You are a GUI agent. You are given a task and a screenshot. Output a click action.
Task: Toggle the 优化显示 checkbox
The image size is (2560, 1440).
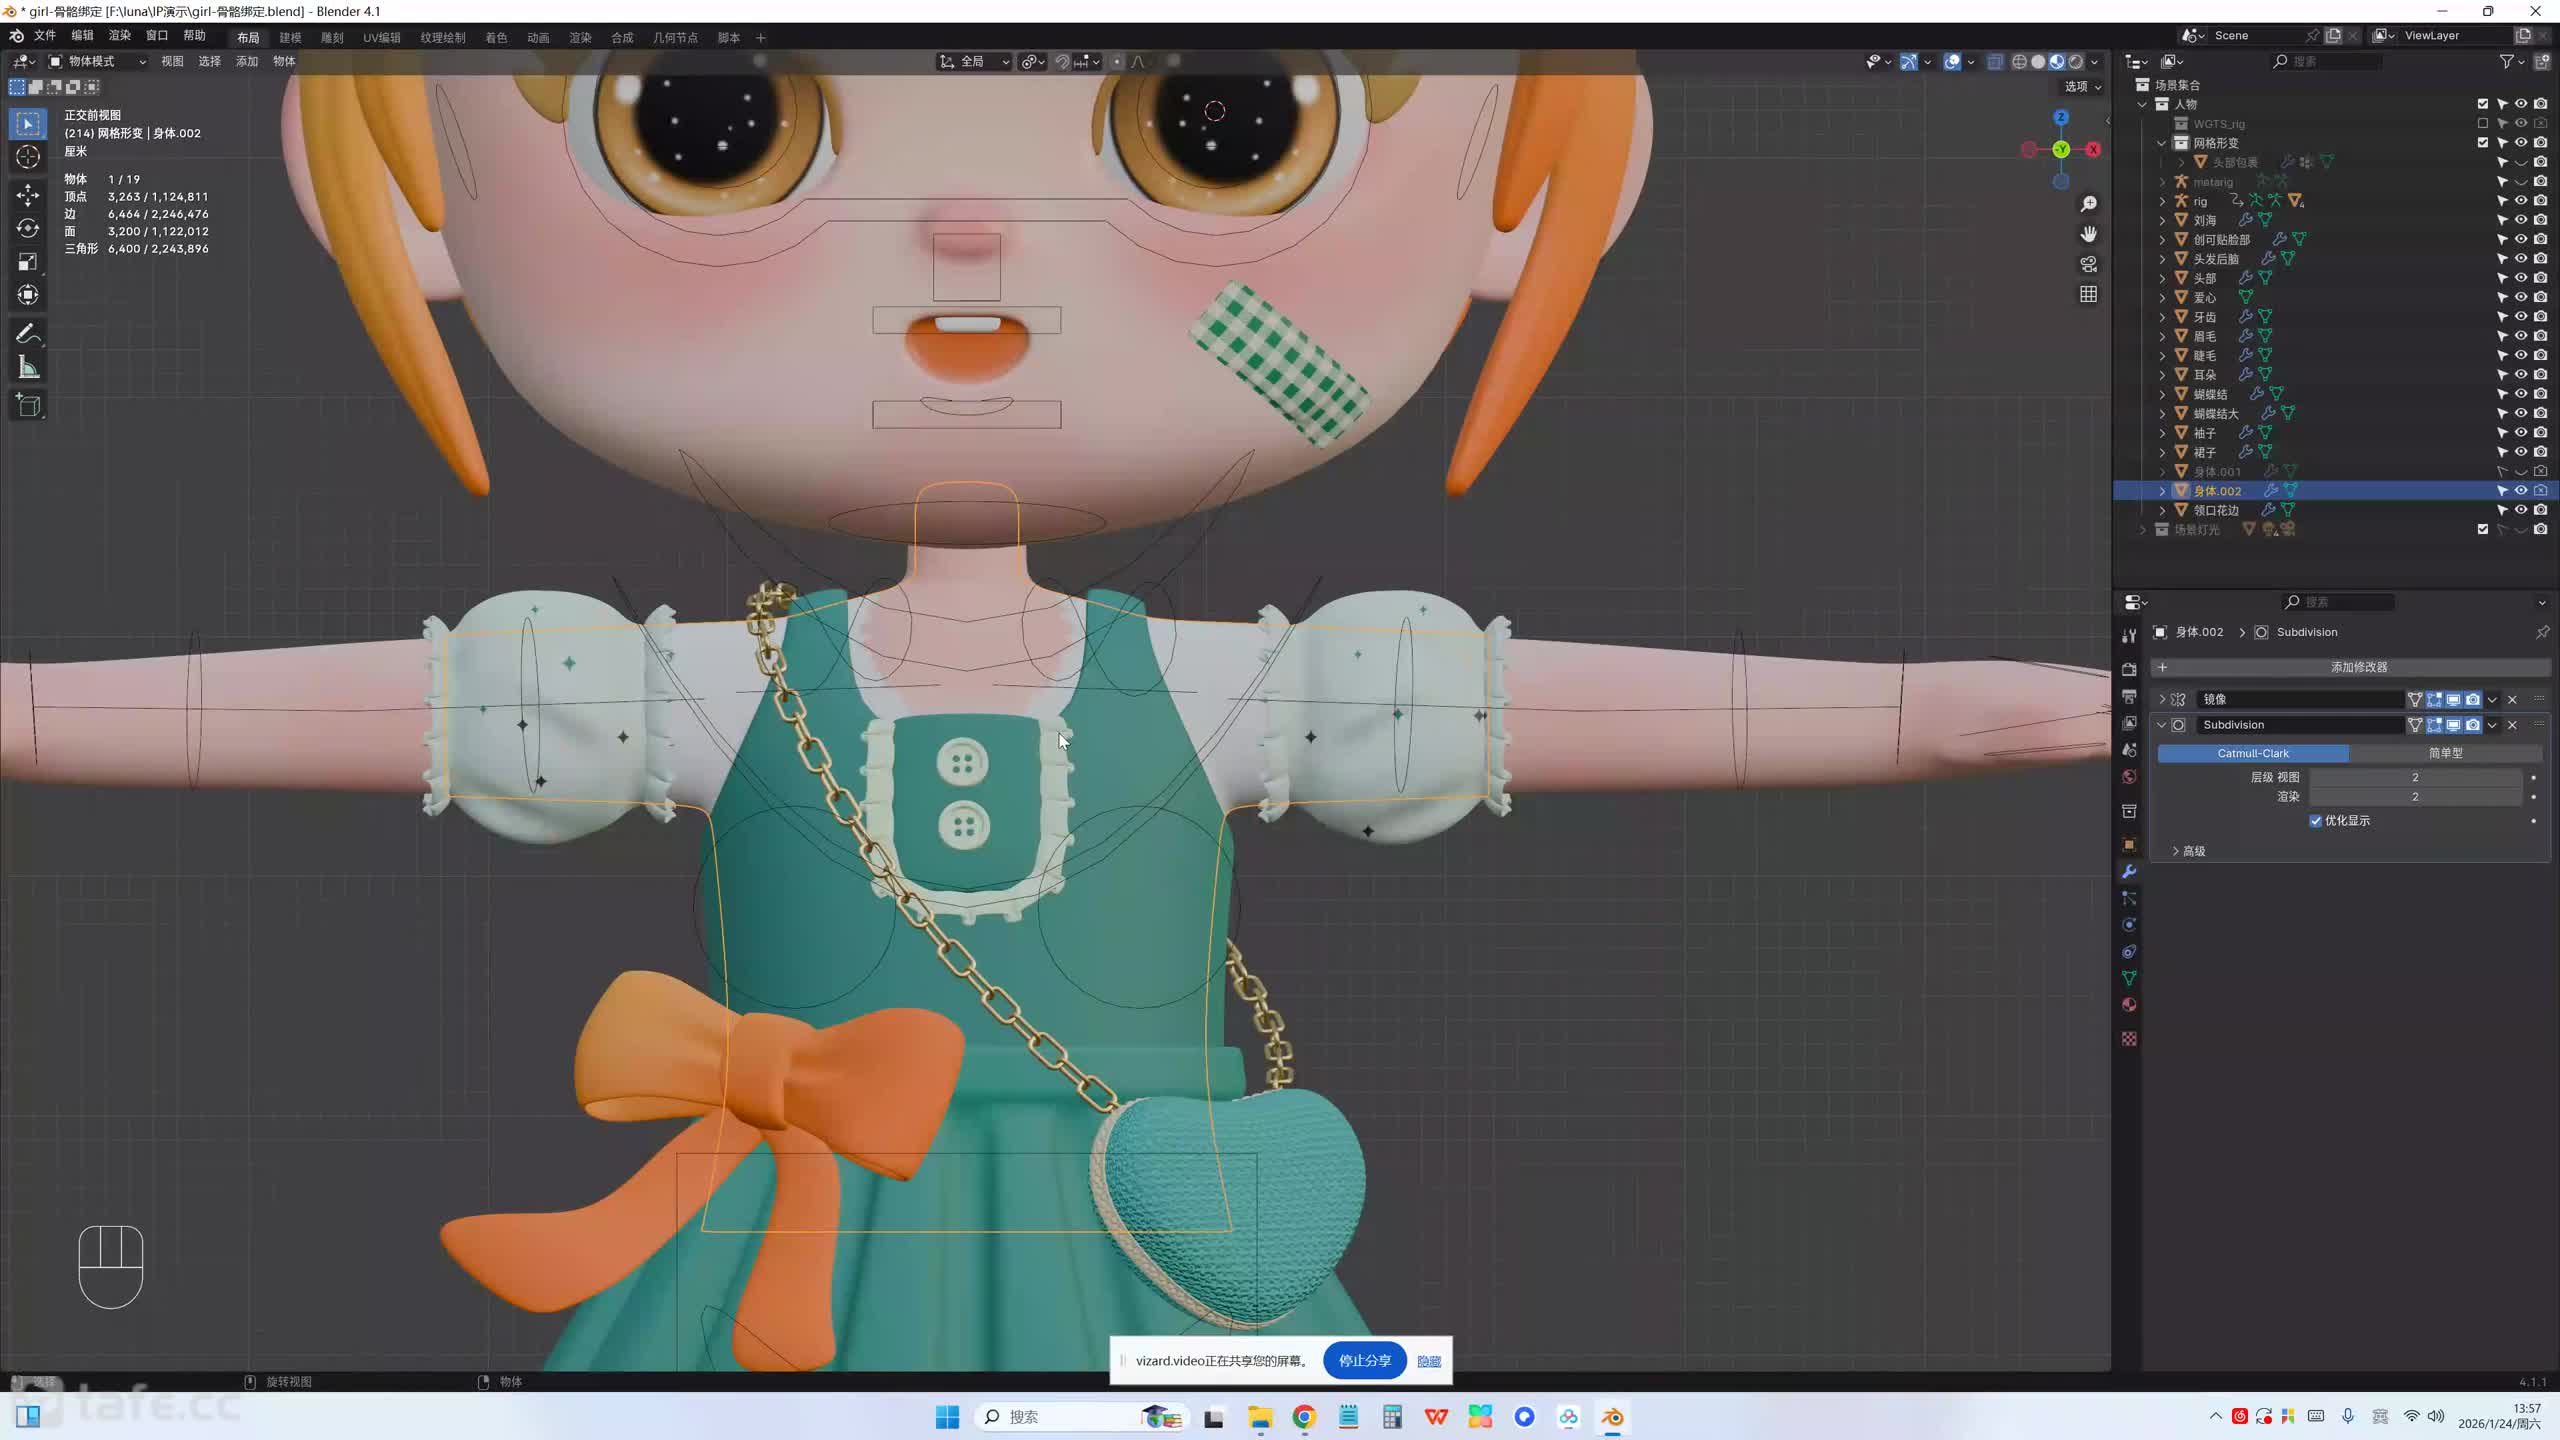tap(2316, 821)
